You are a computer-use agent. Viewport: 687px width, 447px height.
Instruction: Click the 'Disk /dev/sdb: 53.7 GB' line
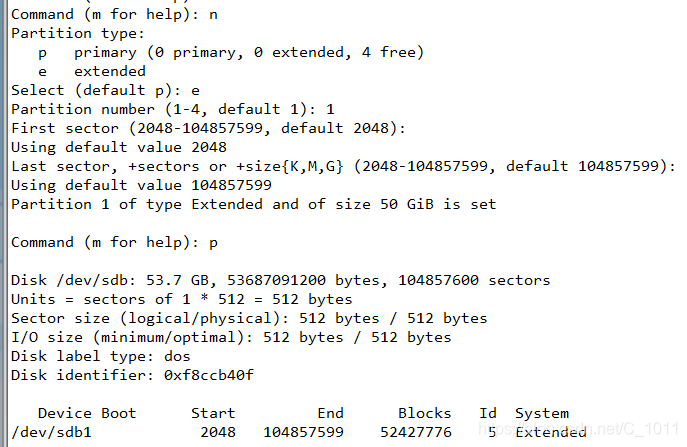pyautogui.click(x=280, y=280)
